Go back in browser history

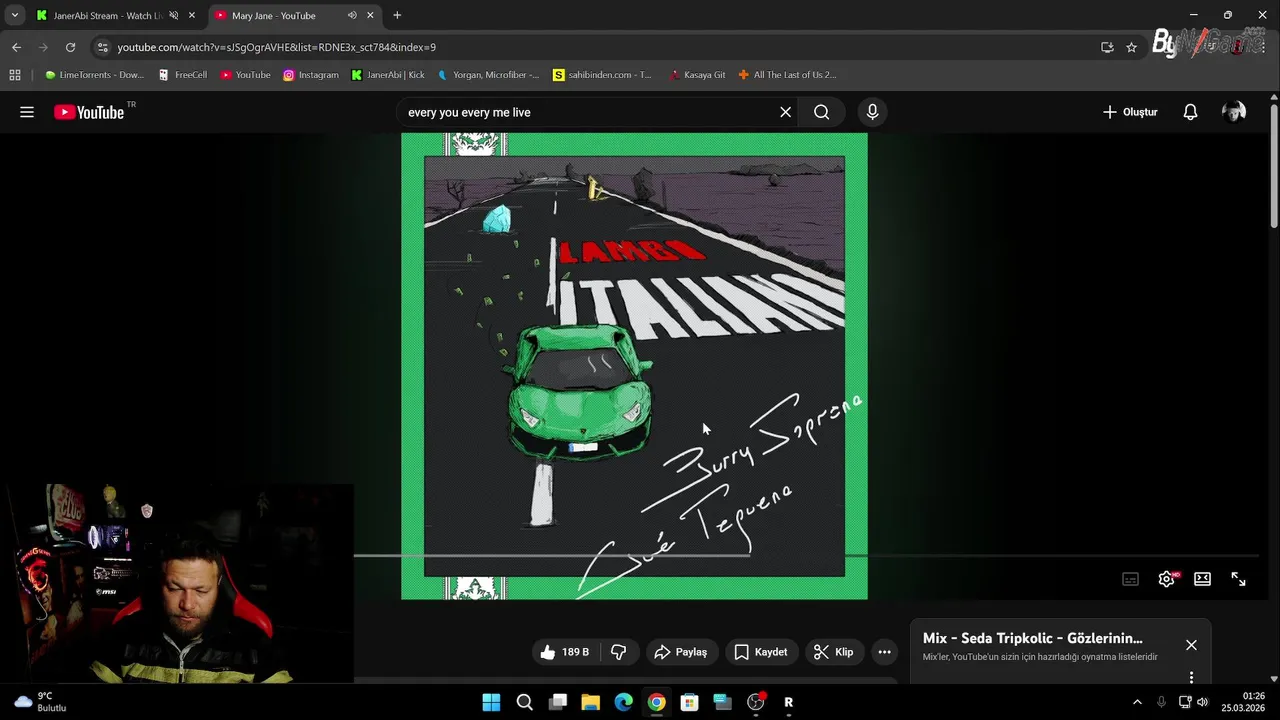pos(16,47)
